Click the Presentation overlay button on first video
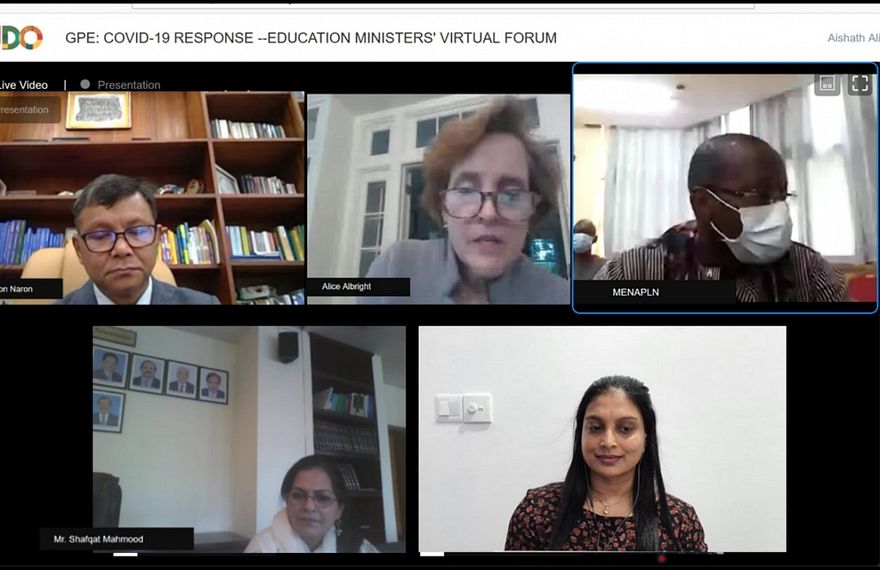The width and height of the screenshot is (880, 570). click(x=29, y=109)
